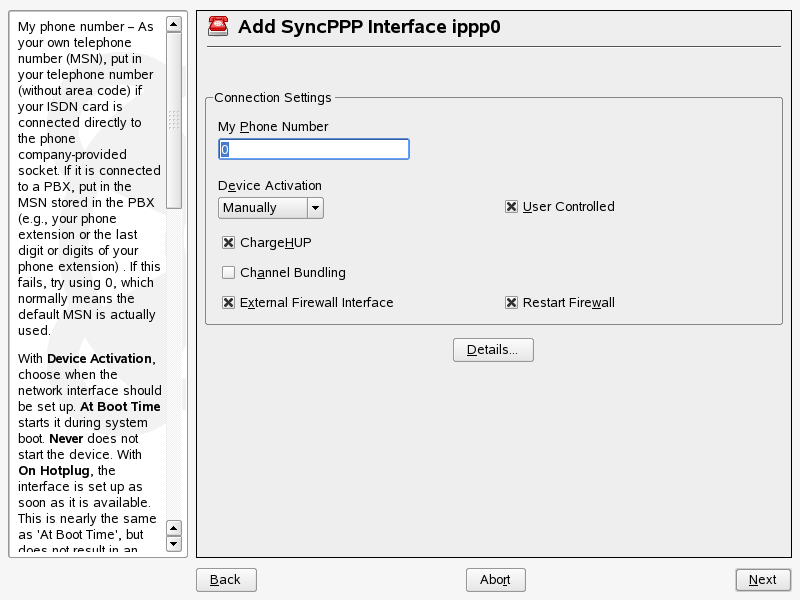Uncheck External Firewall Interface
Screen dimensions: 800x600
pos(229,303)
